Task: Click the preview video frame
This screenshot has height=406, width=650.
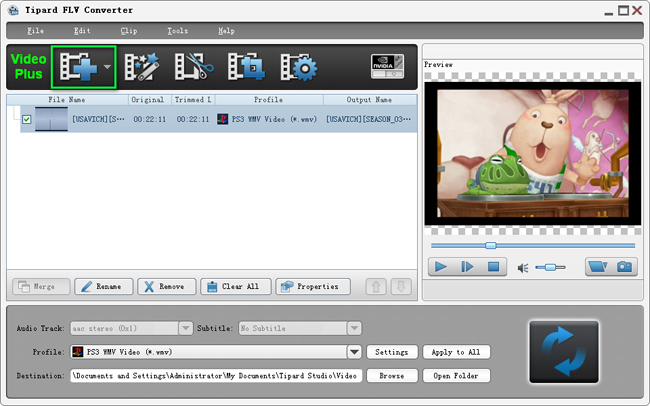Action: 533,153
